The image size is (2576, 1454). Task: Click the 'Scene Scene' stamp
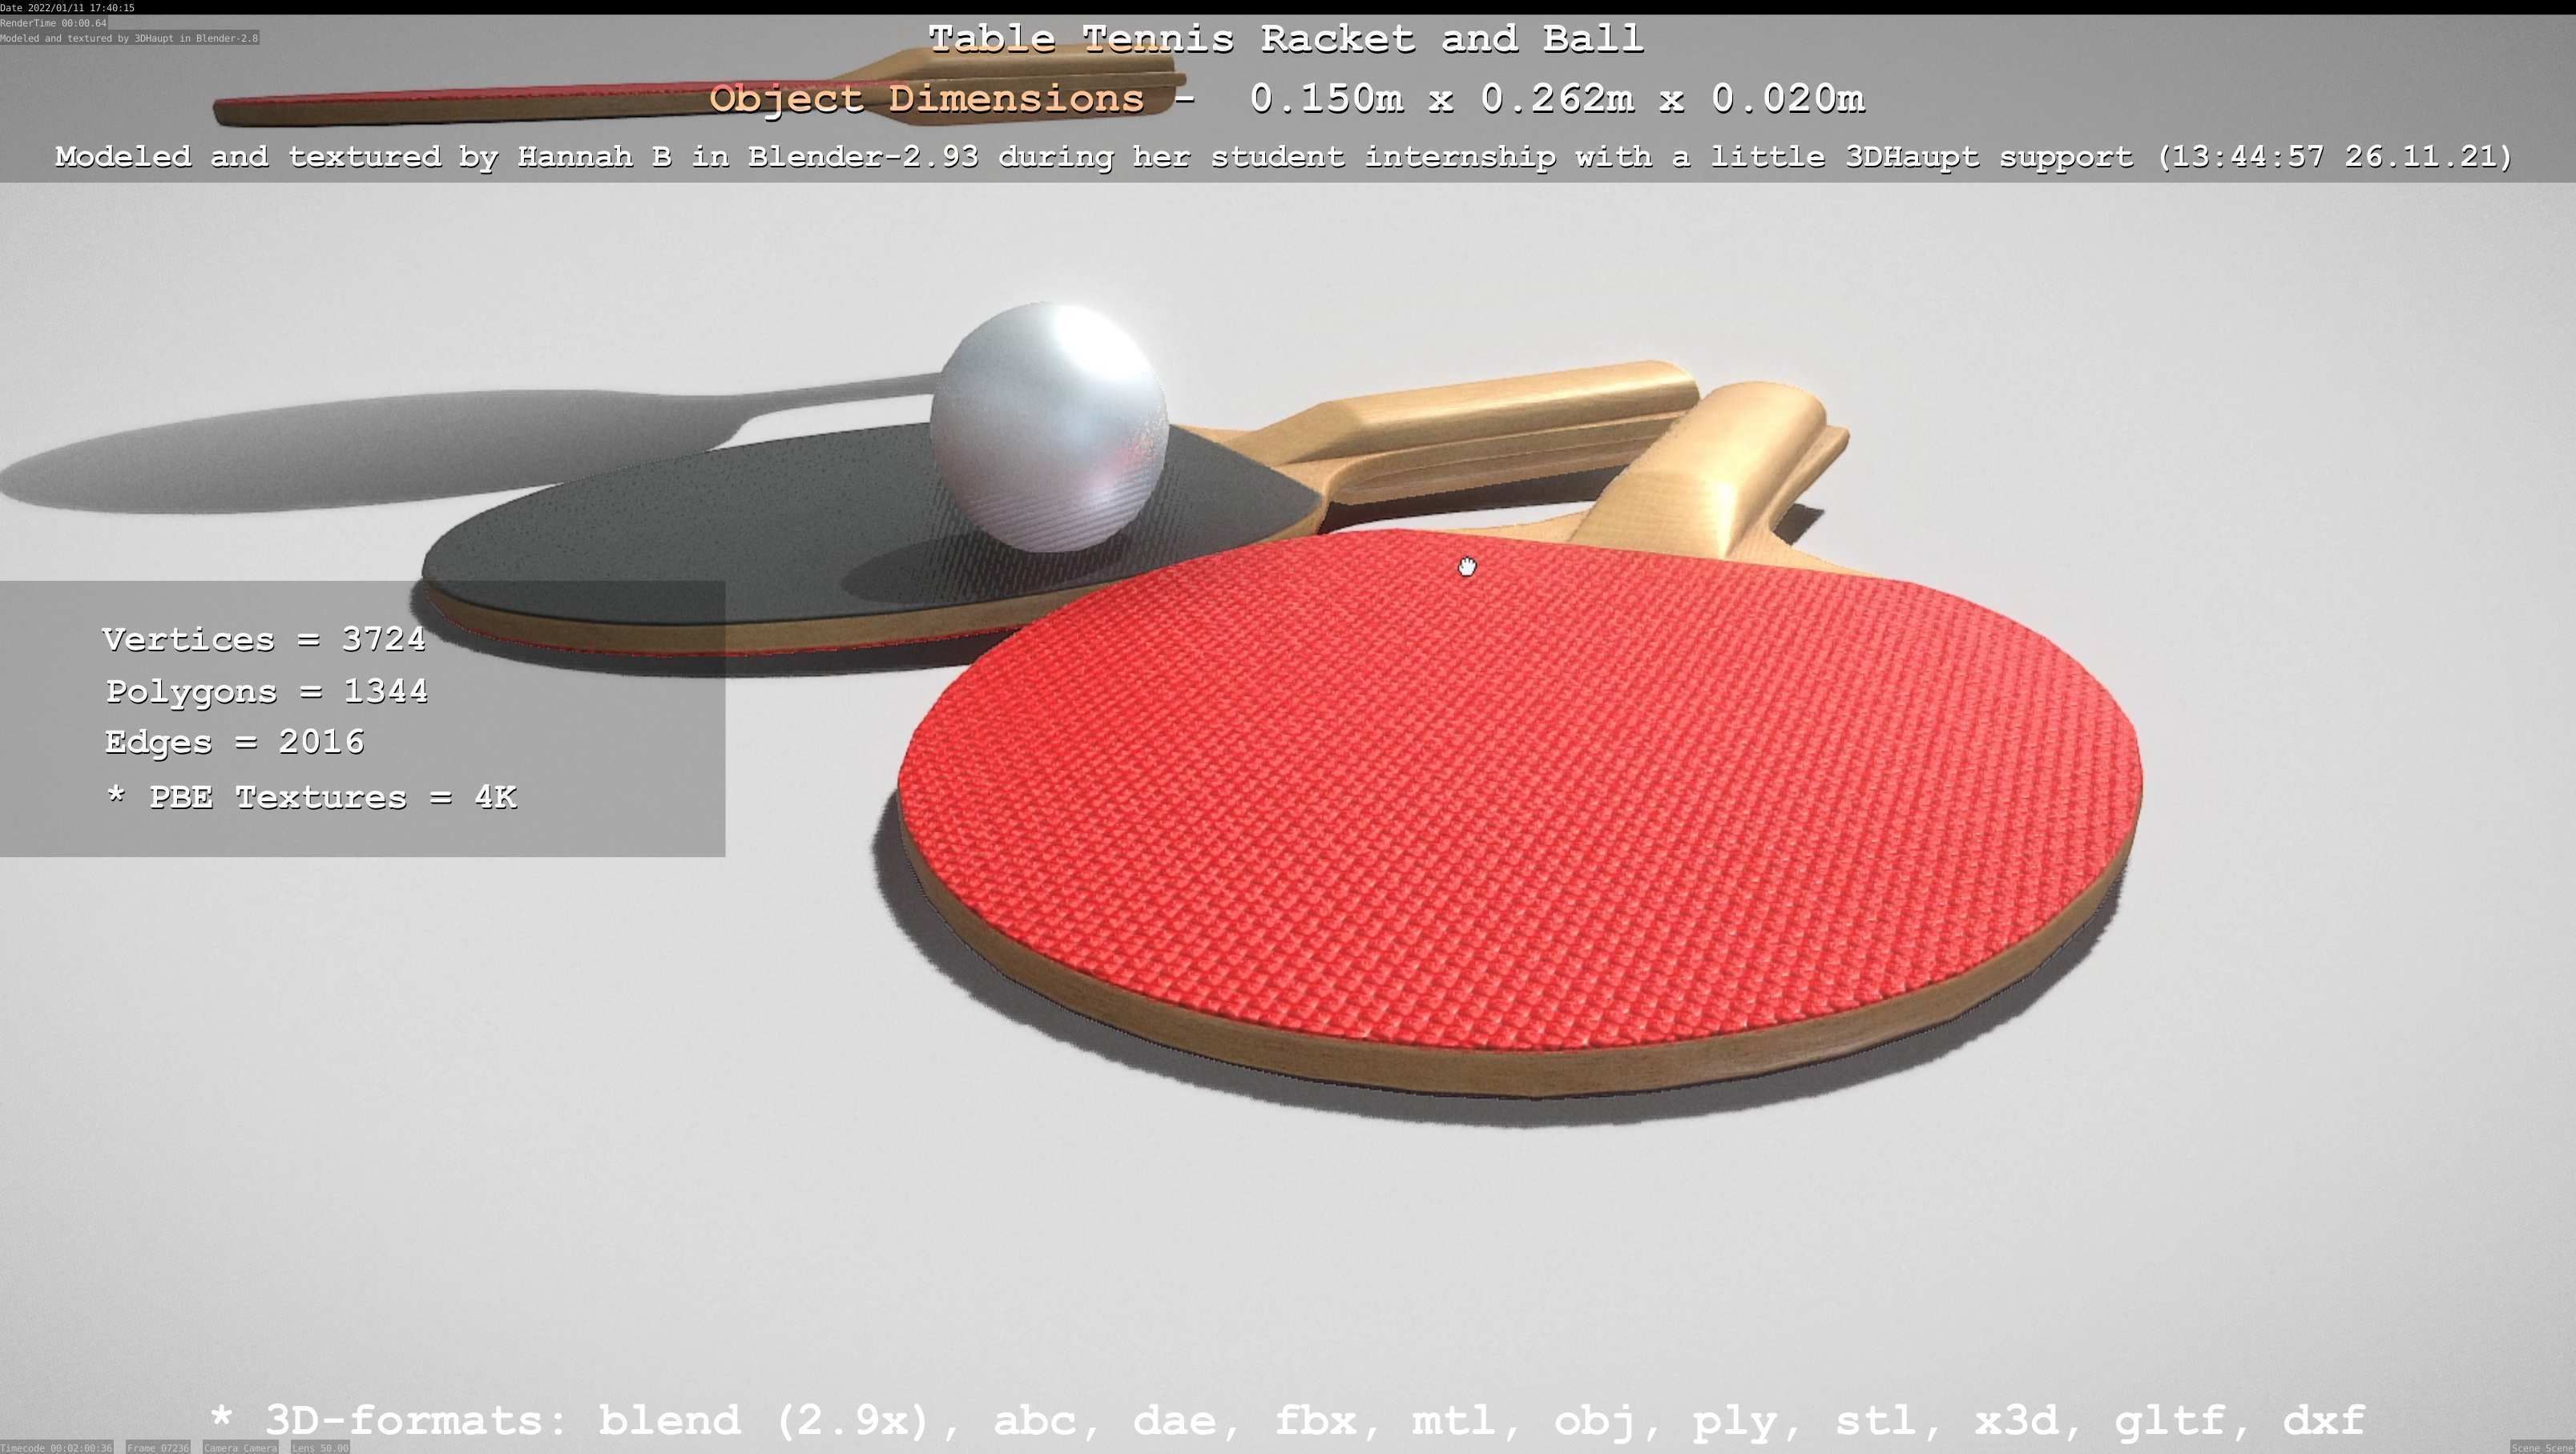(2543, 1447)
